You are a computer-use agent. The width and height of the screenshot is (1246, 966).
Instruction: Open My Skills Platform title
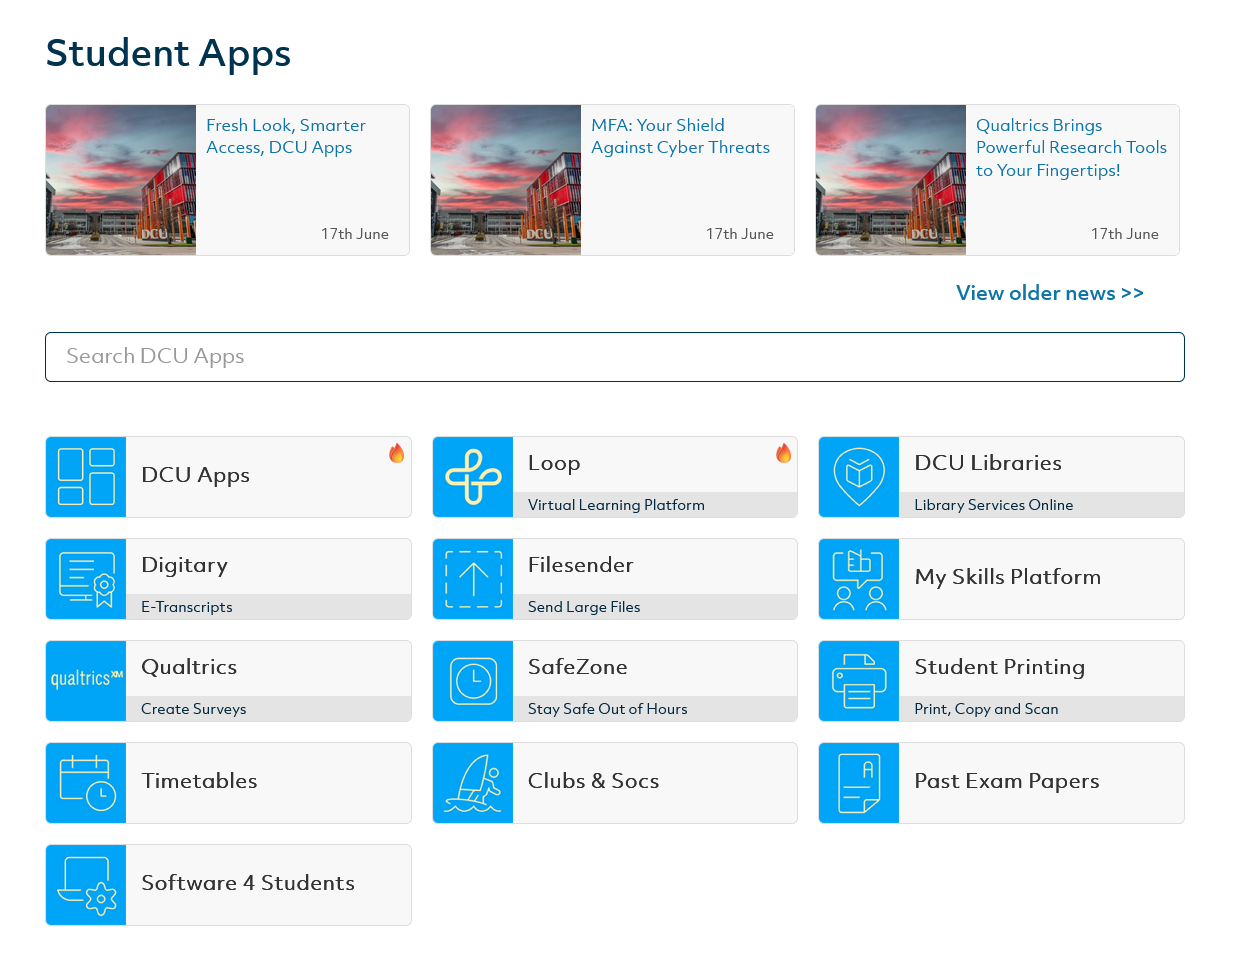(x=1008, y=577)
